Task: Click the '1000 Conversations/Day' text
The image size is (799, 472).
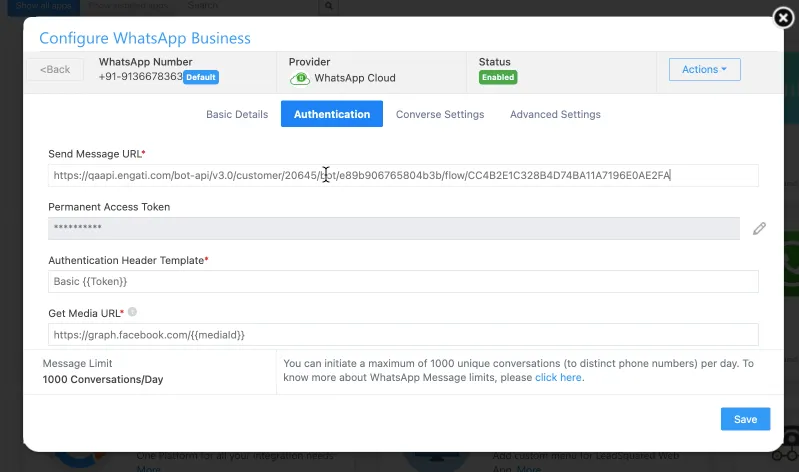Action: [x=103, y=379]
